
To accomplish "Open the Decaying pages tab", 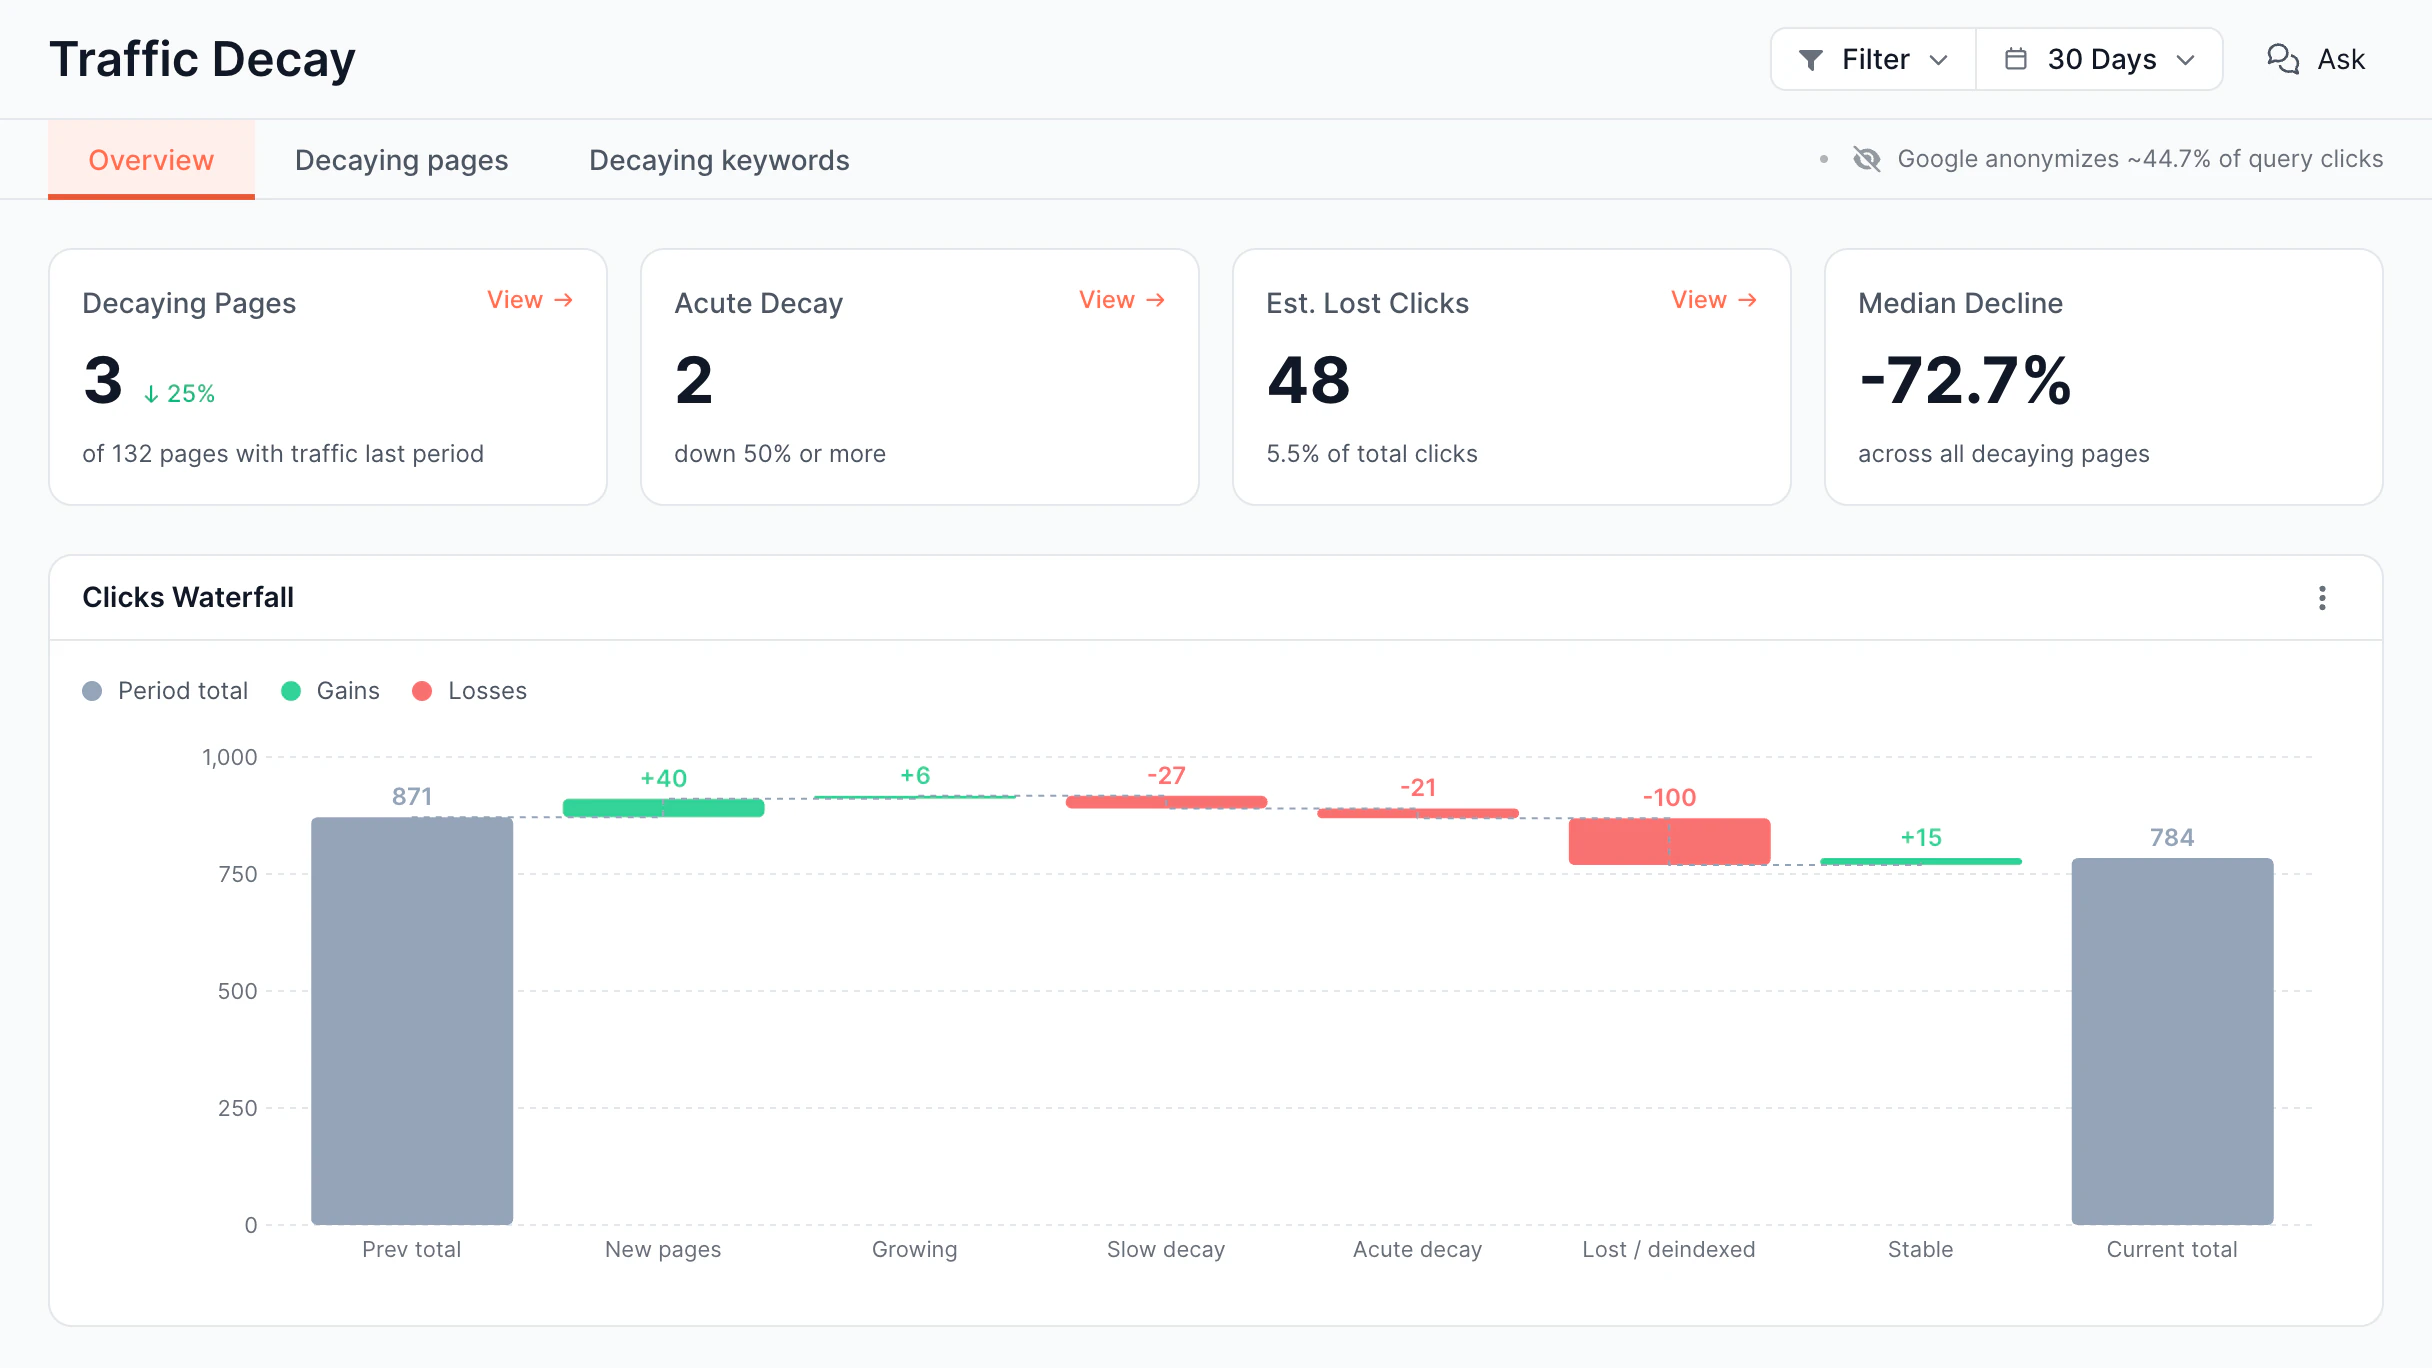I will (401, 160).
